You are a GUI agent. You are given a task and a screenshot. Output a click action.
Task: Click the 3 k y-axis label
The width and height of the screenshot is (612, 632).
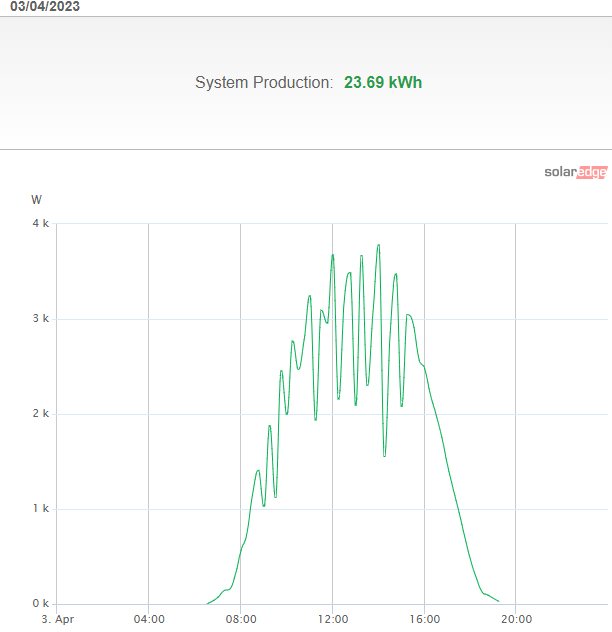click(x=41, y=318)
